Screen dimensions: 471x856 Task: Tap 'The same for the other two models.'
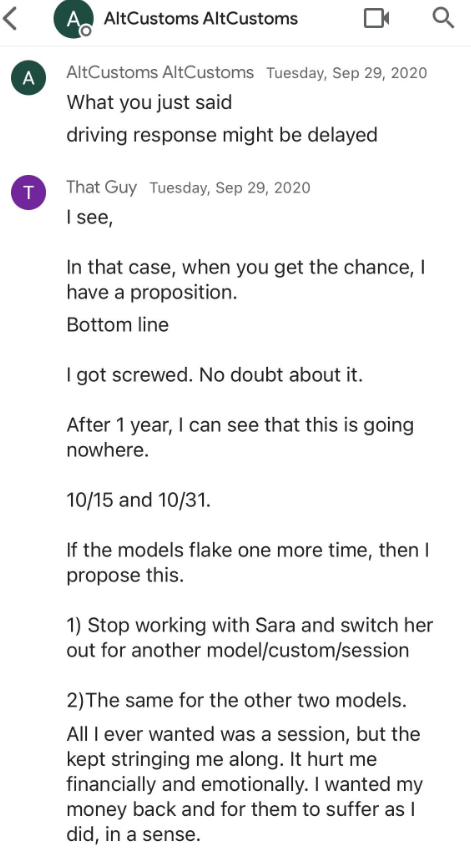point(236,701)
